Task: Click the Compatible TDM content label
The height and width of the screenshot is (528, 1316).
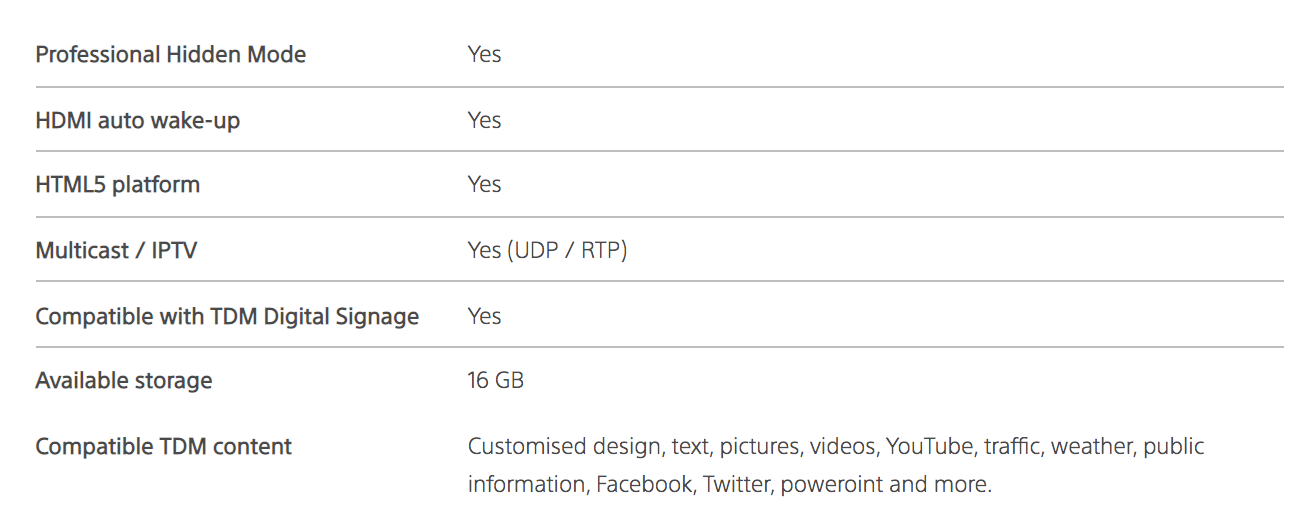Action: tap(163, 447)
